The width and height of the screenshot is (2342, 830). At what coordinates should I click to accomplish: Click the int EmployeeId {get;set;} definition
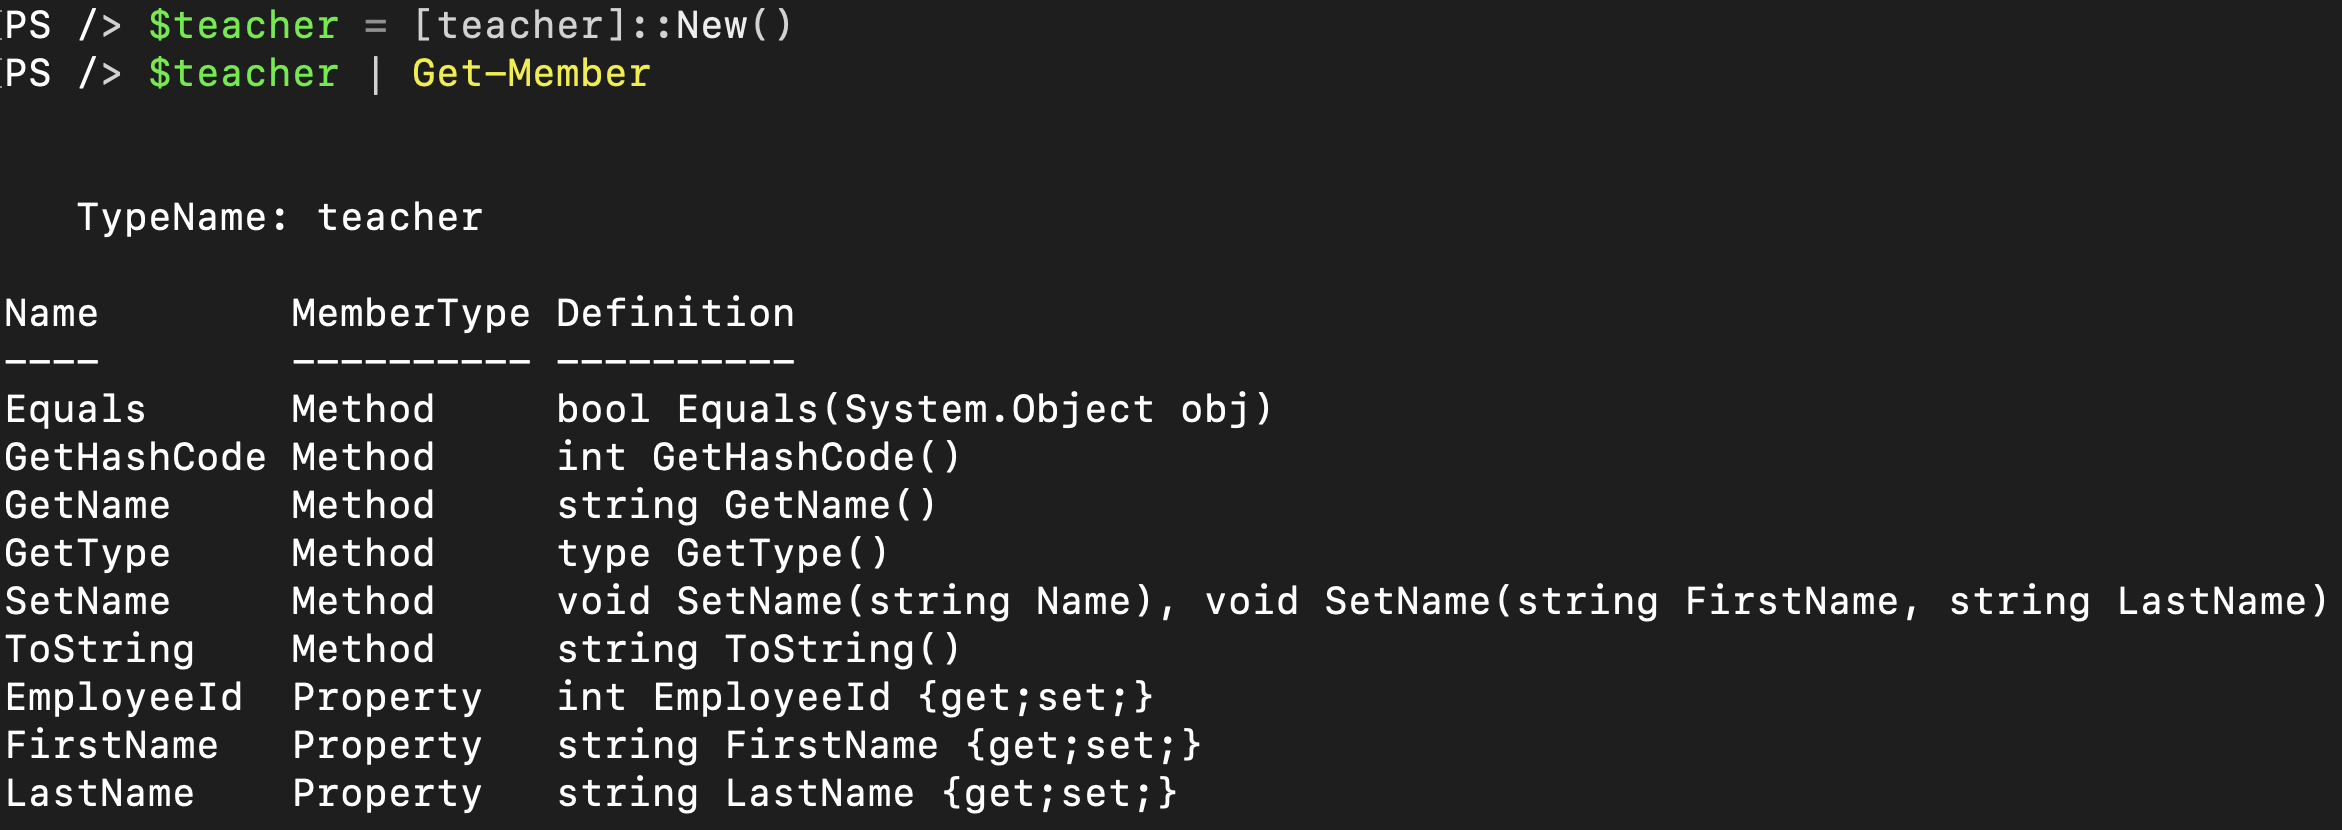point(855,697)
